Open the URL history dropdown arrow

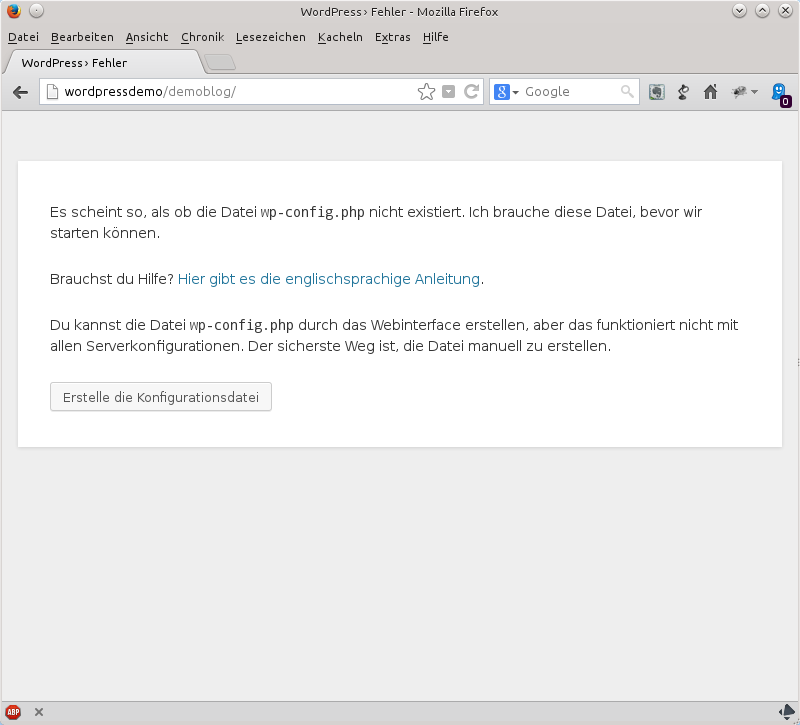coord(448,92)
